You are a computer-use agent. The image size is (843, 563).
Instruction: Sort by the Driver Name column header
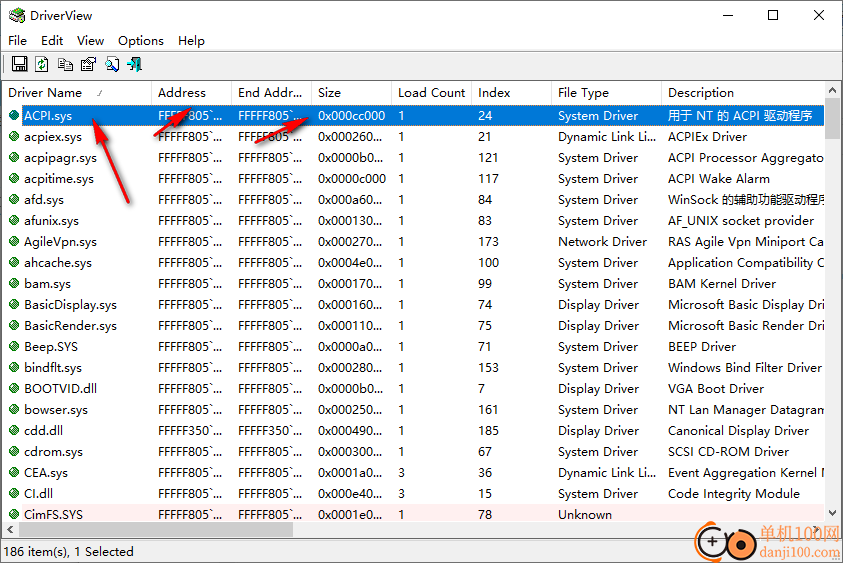77,92
